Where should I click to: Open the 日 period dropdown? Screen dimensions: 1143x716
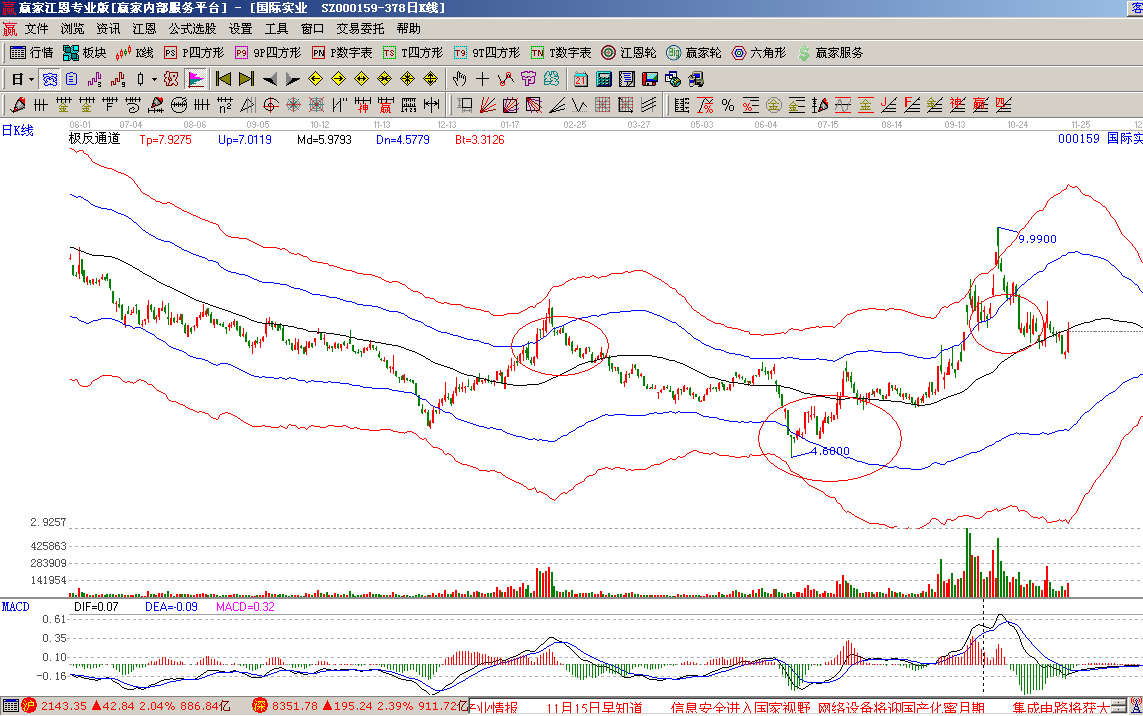(22, 79)
